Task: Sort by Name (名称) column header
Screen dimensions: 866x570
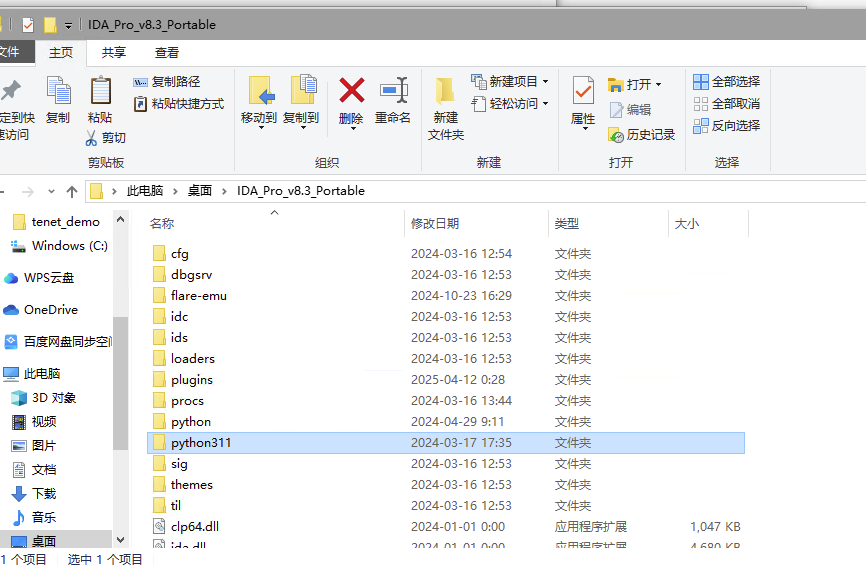Action: click(162, 224)
